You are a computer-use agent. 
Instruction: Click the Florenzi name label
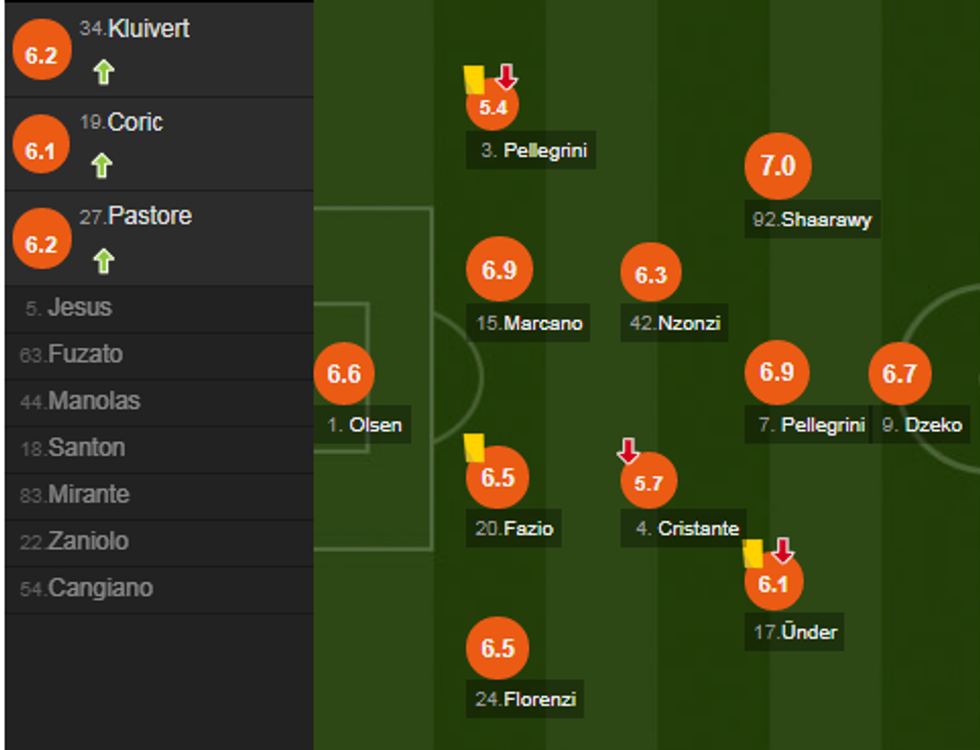526,699
